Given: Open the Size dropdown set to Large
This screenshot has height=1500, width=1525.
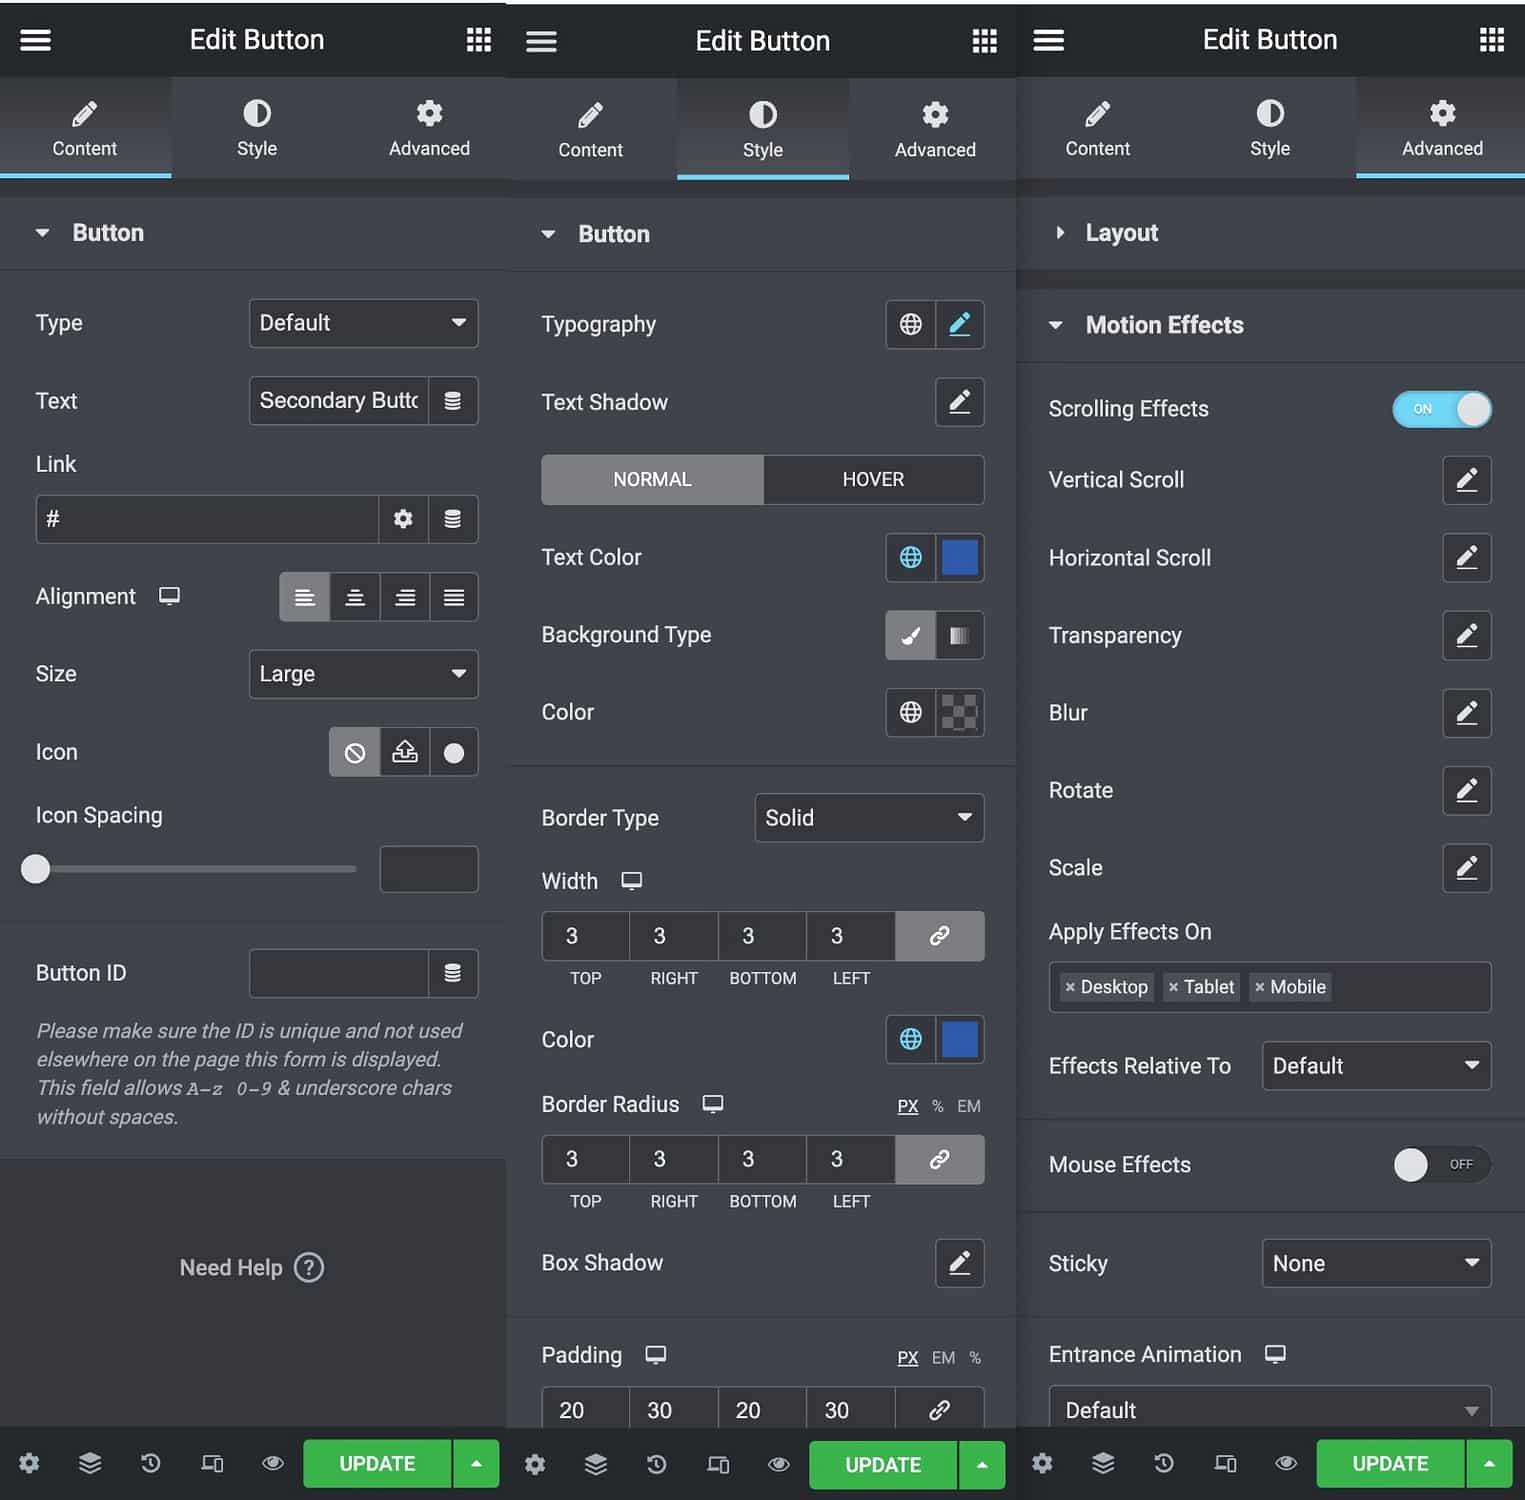Looking at the screenshot, I should pyautogui.click(x=363, y=674).
